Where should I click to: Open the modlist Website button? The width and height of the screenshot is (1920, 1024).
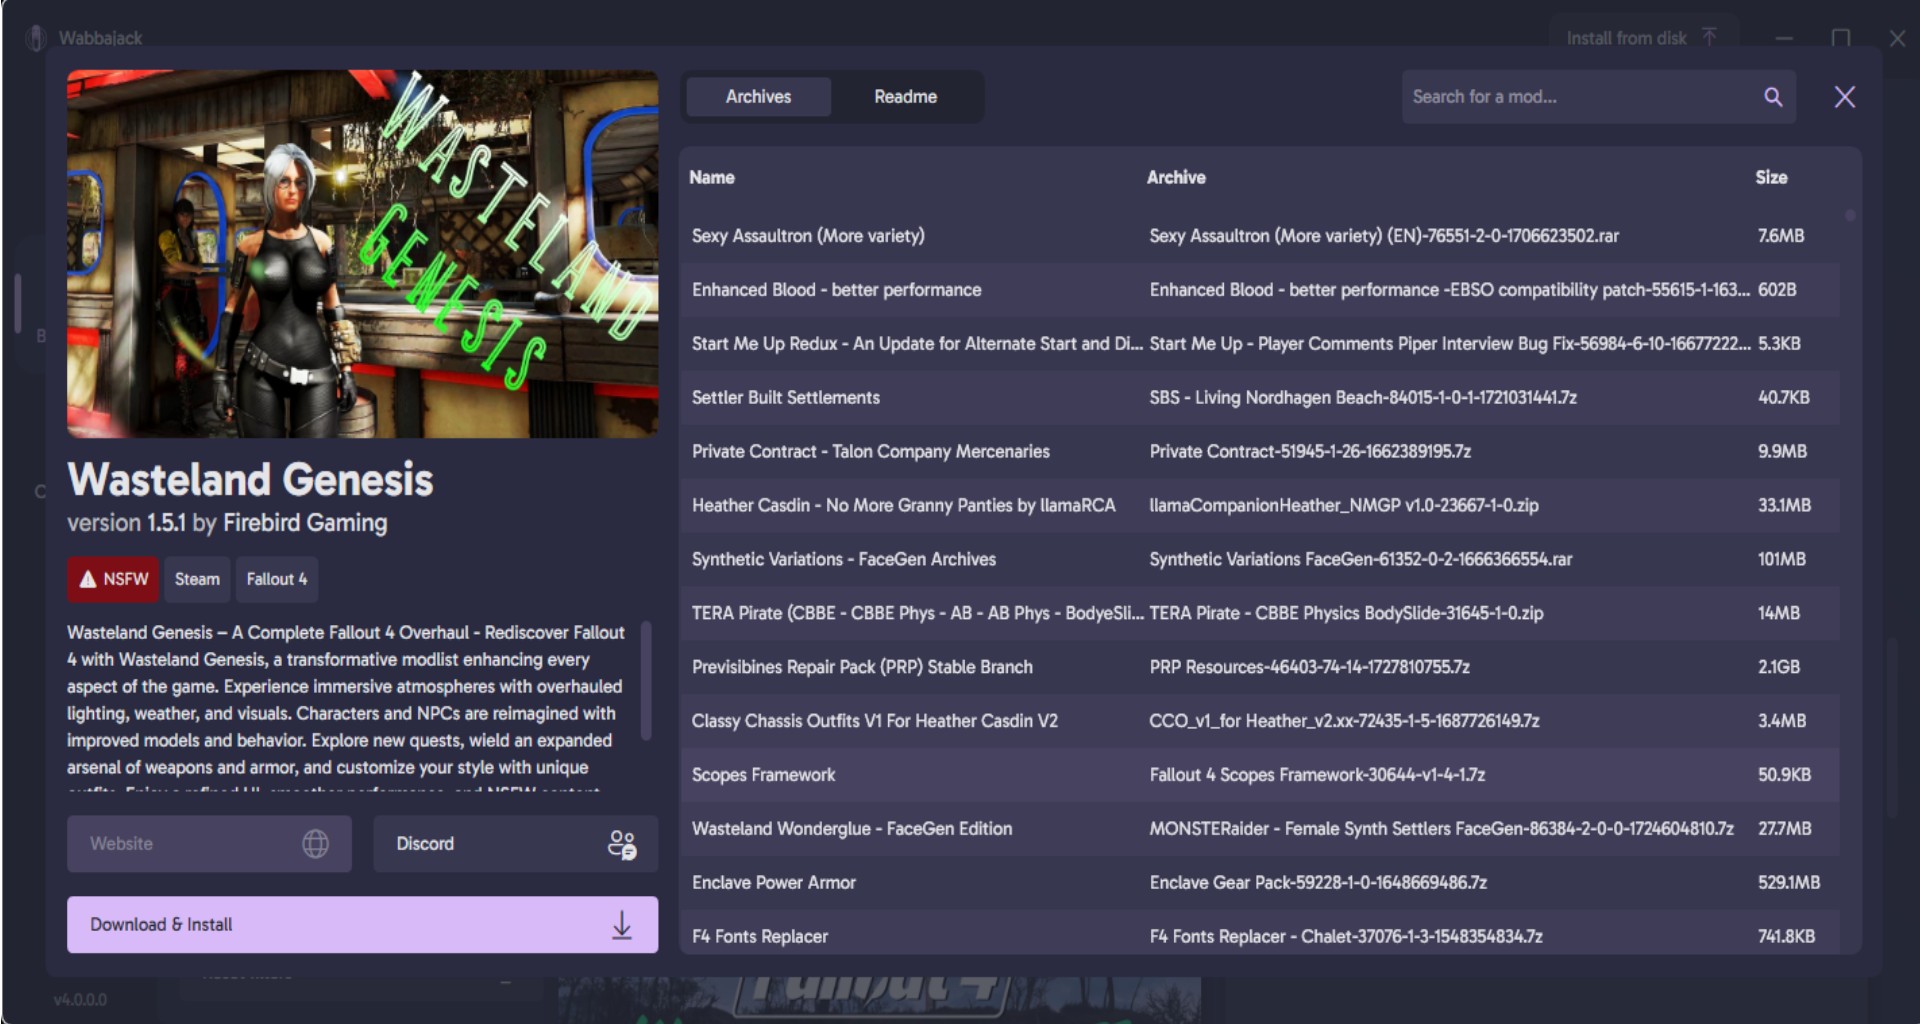coord(209,844)
